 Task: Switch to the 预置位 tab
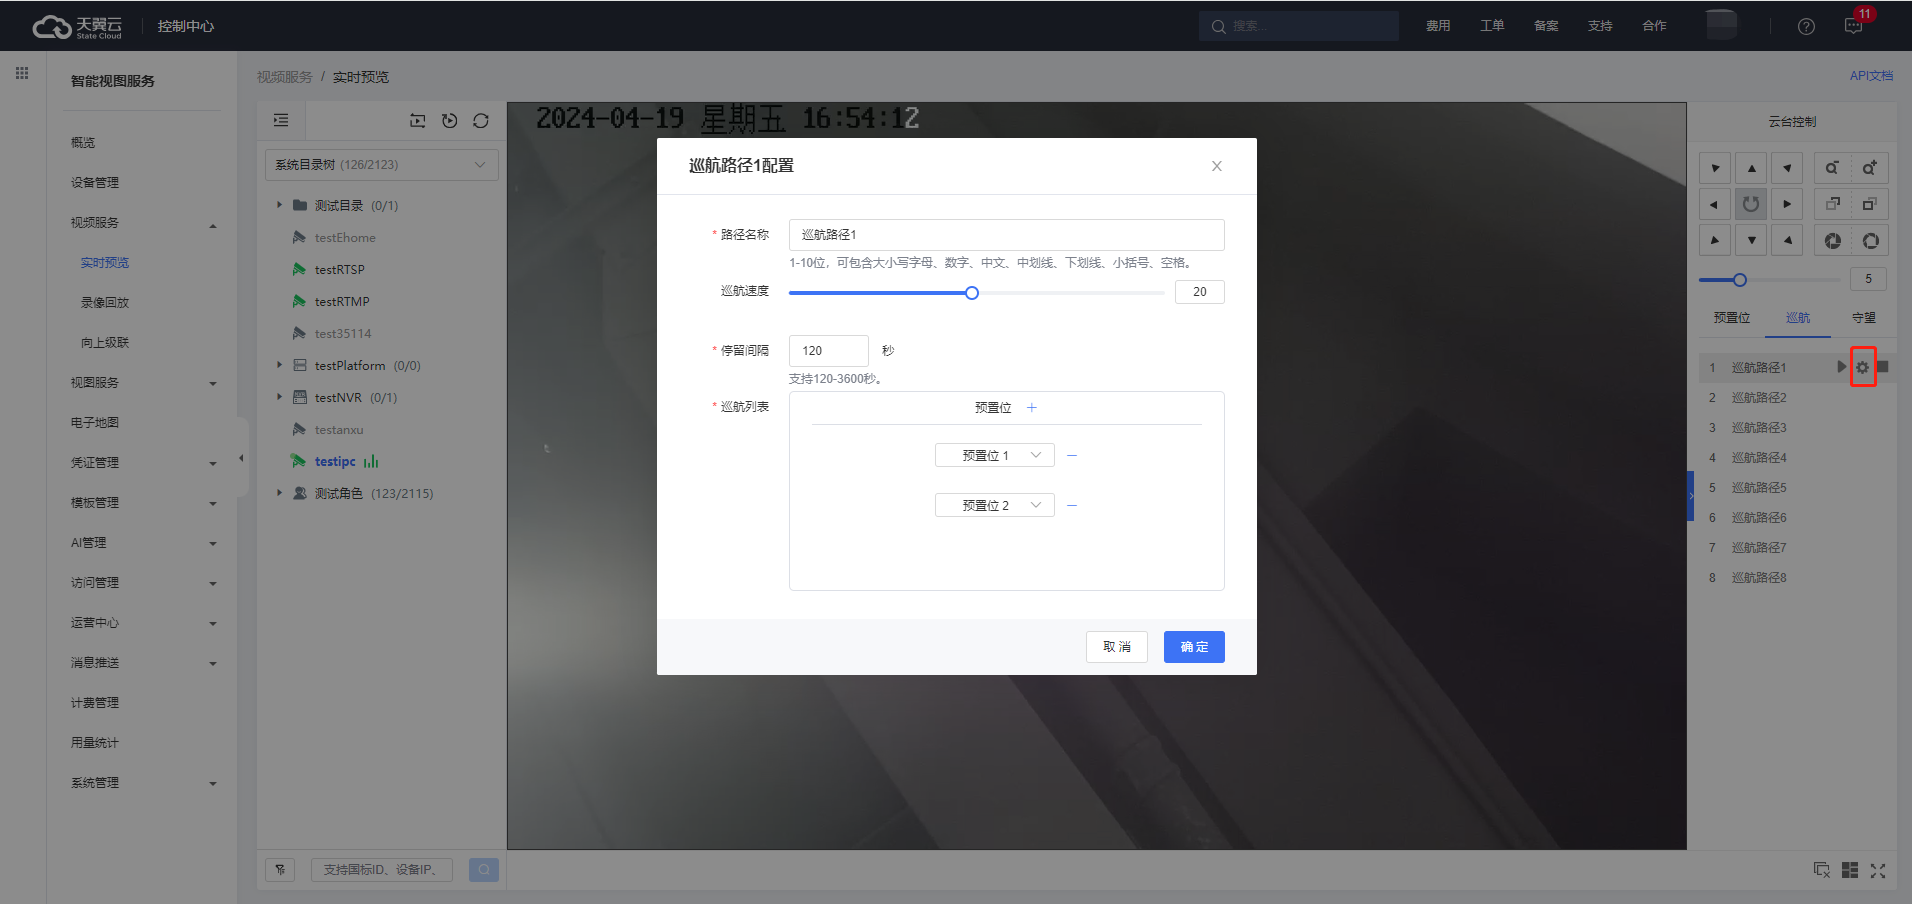(1732, 318)
